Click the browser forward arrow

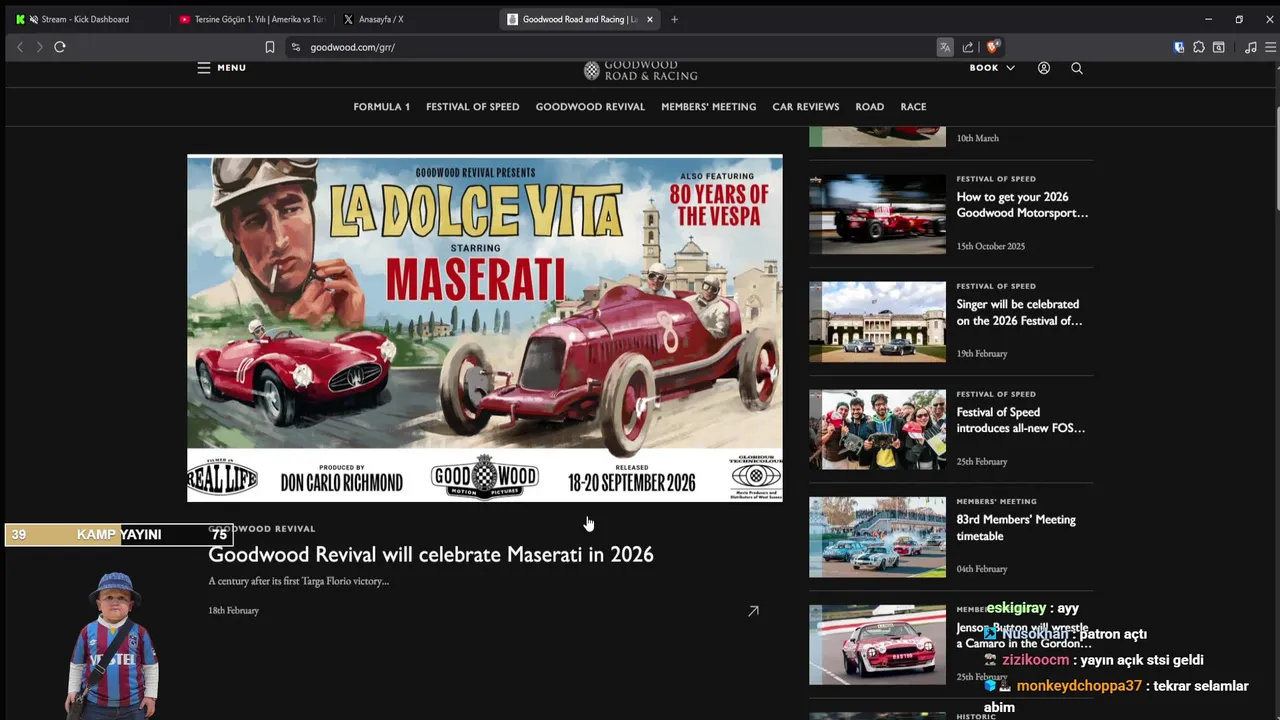pos(40,47)
